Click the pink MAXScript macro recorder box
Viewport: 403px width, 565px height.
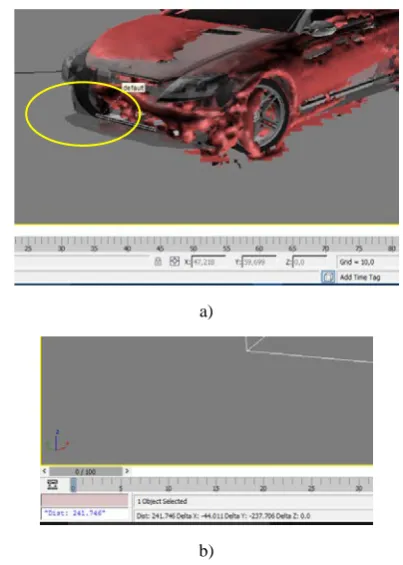(85, 501)
